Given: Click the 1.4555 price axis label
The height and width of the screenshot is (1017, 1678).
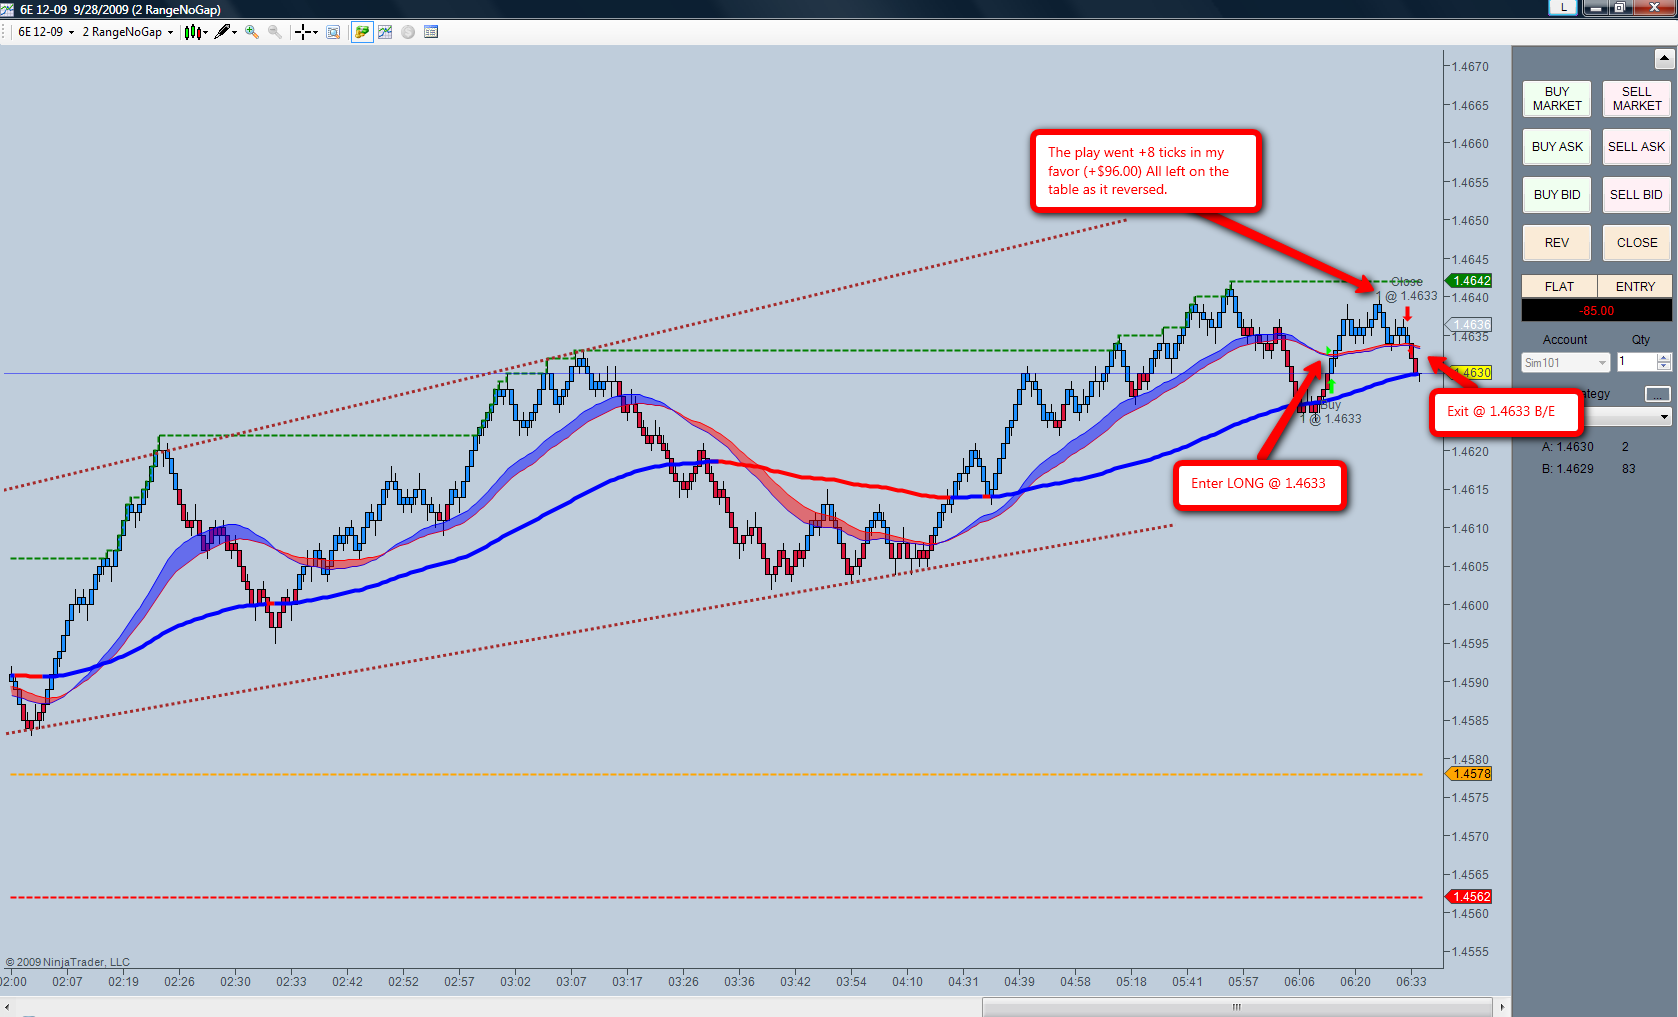Looking at the screenshot, I should tap(1470, 952).
